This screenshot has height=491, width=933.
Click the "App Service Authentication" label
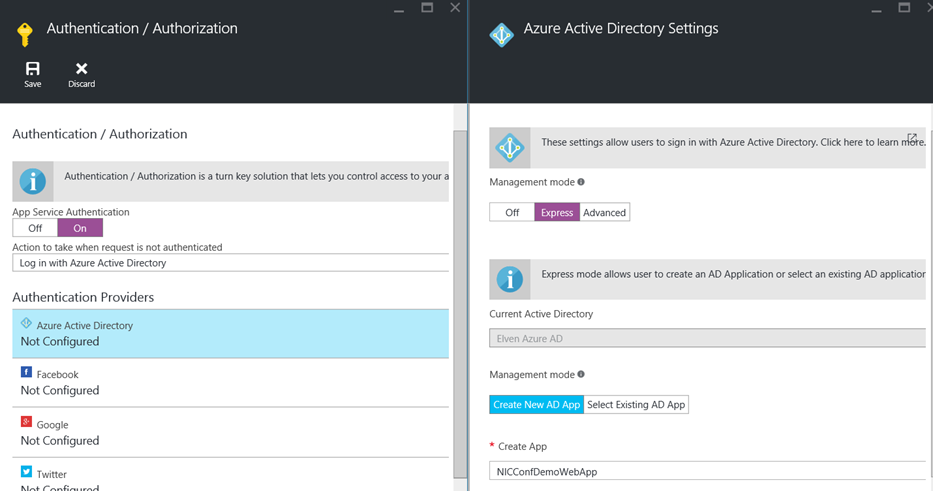(71, 212)
